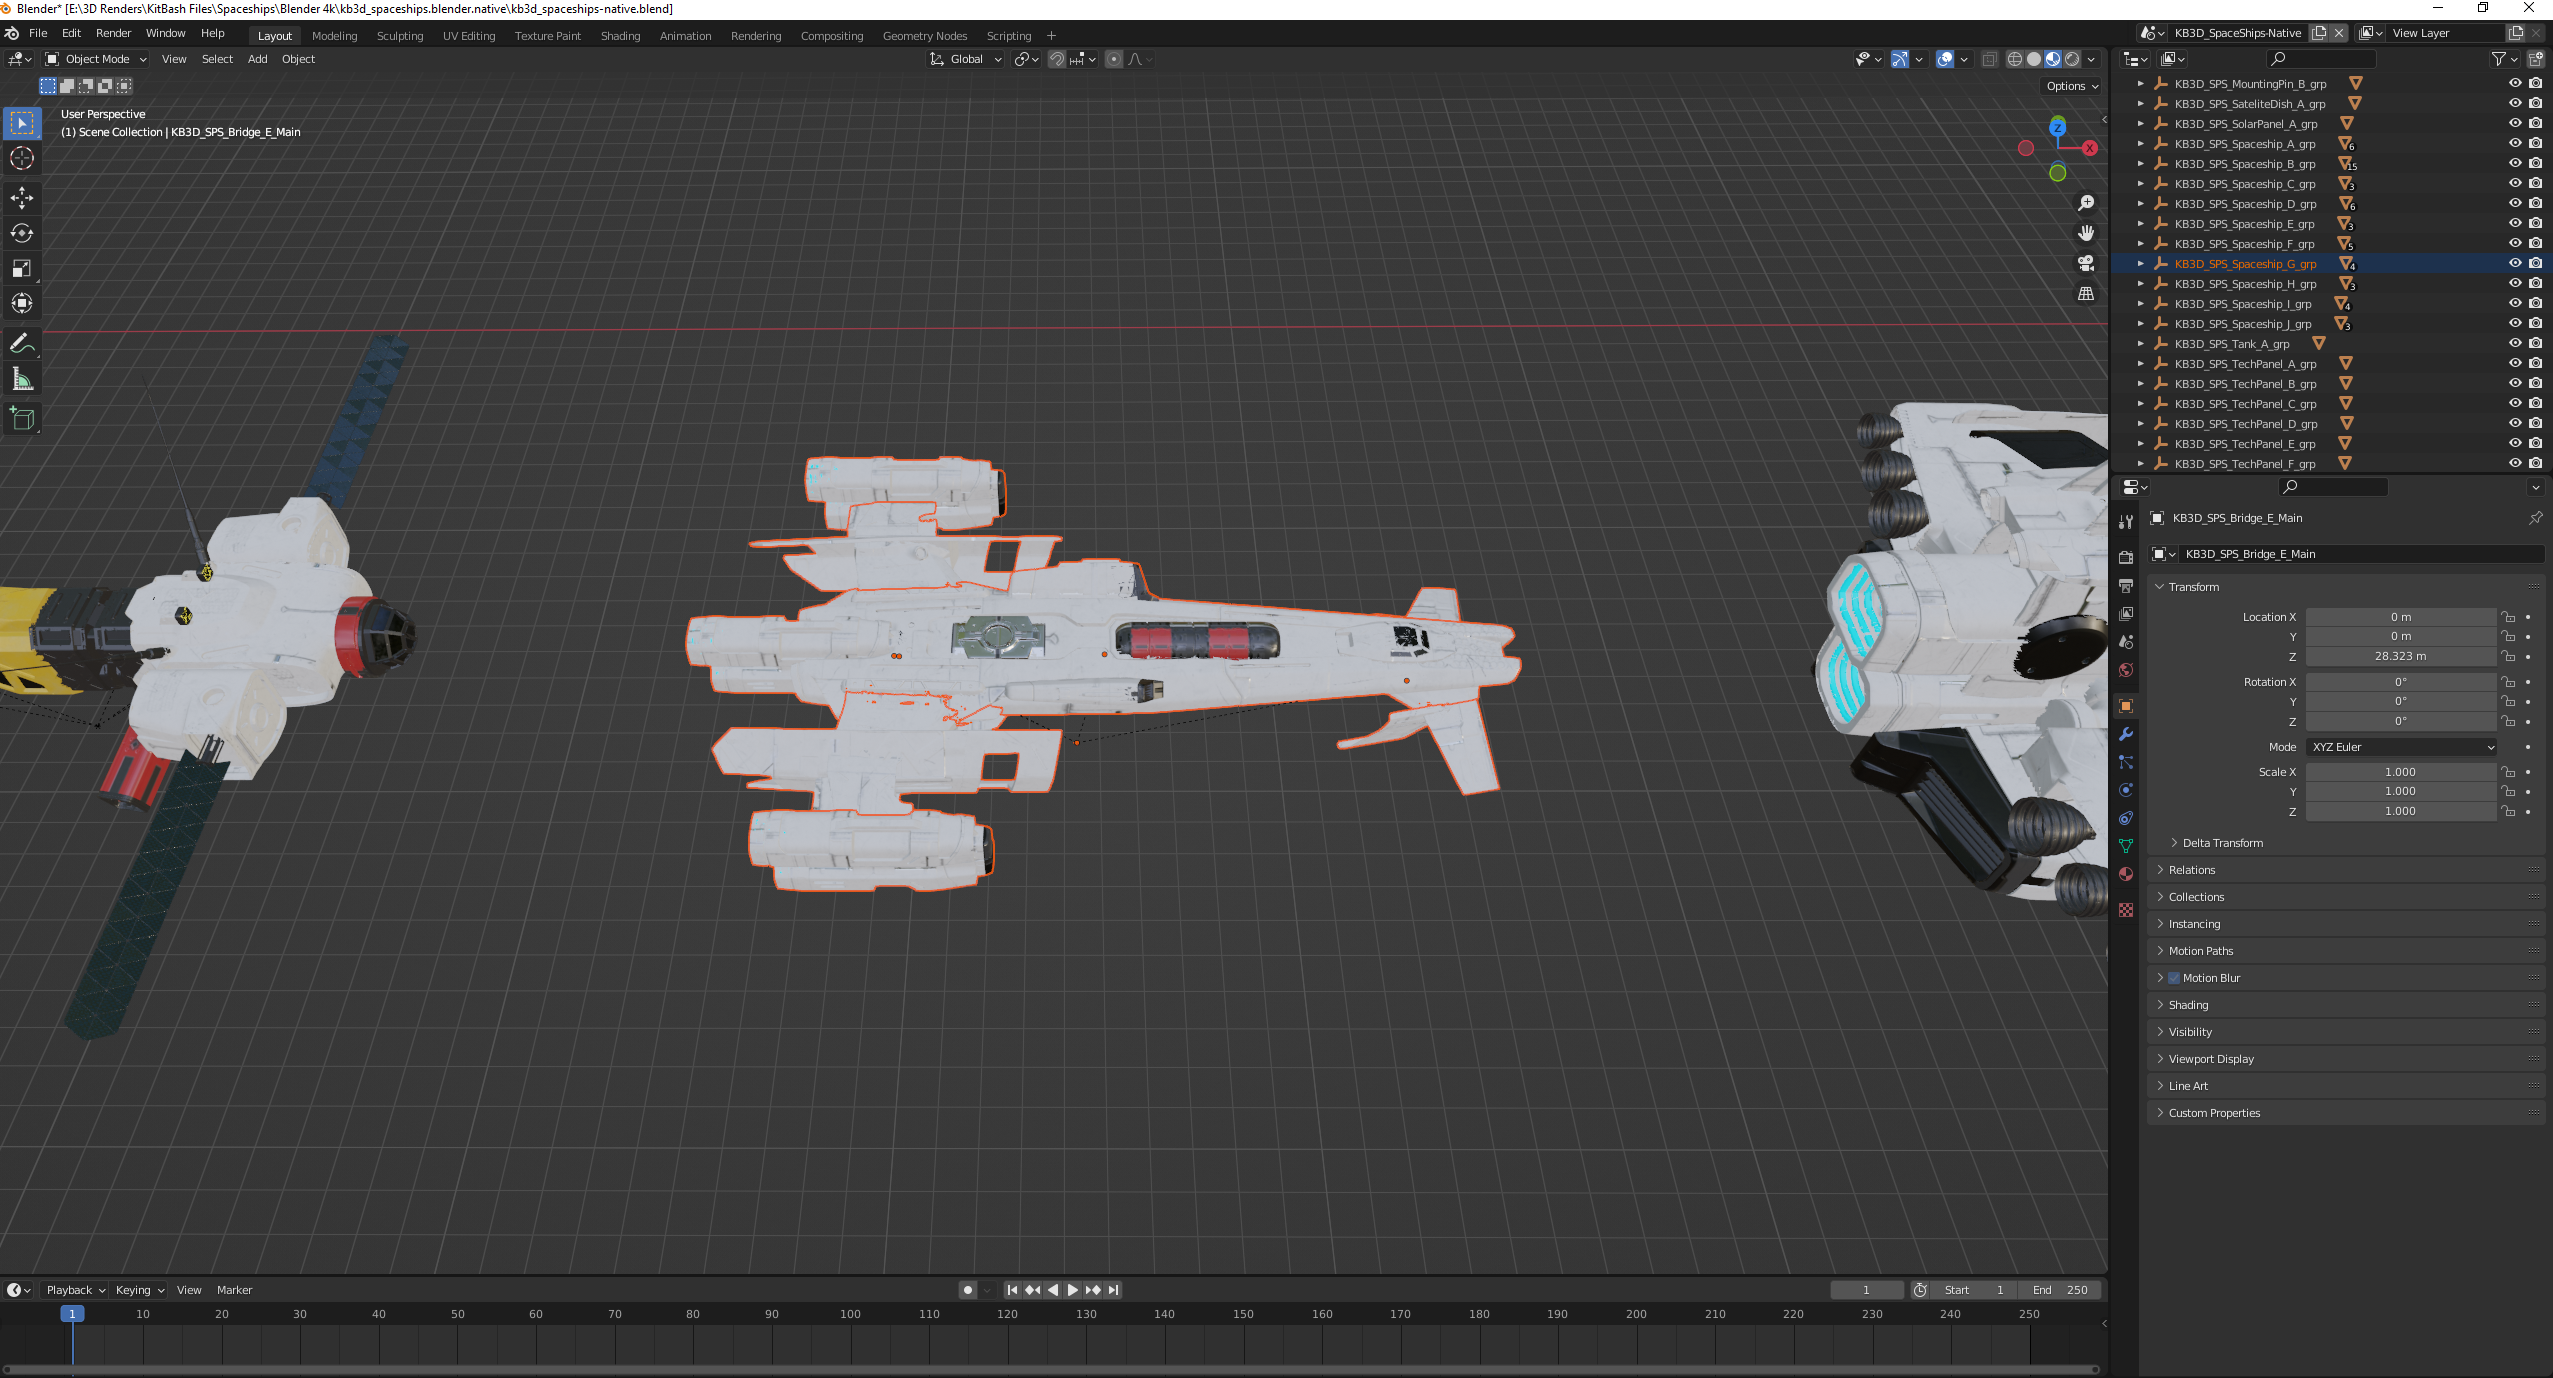Open the Scene properties tab
This screenshot has width=2553, height=1378.
2126,641
